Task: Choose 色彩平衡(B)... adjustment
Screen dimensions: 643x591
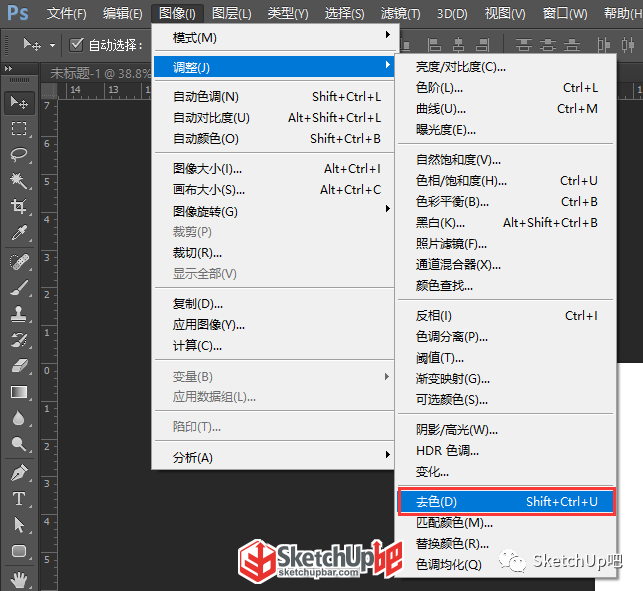Action: 505,201
